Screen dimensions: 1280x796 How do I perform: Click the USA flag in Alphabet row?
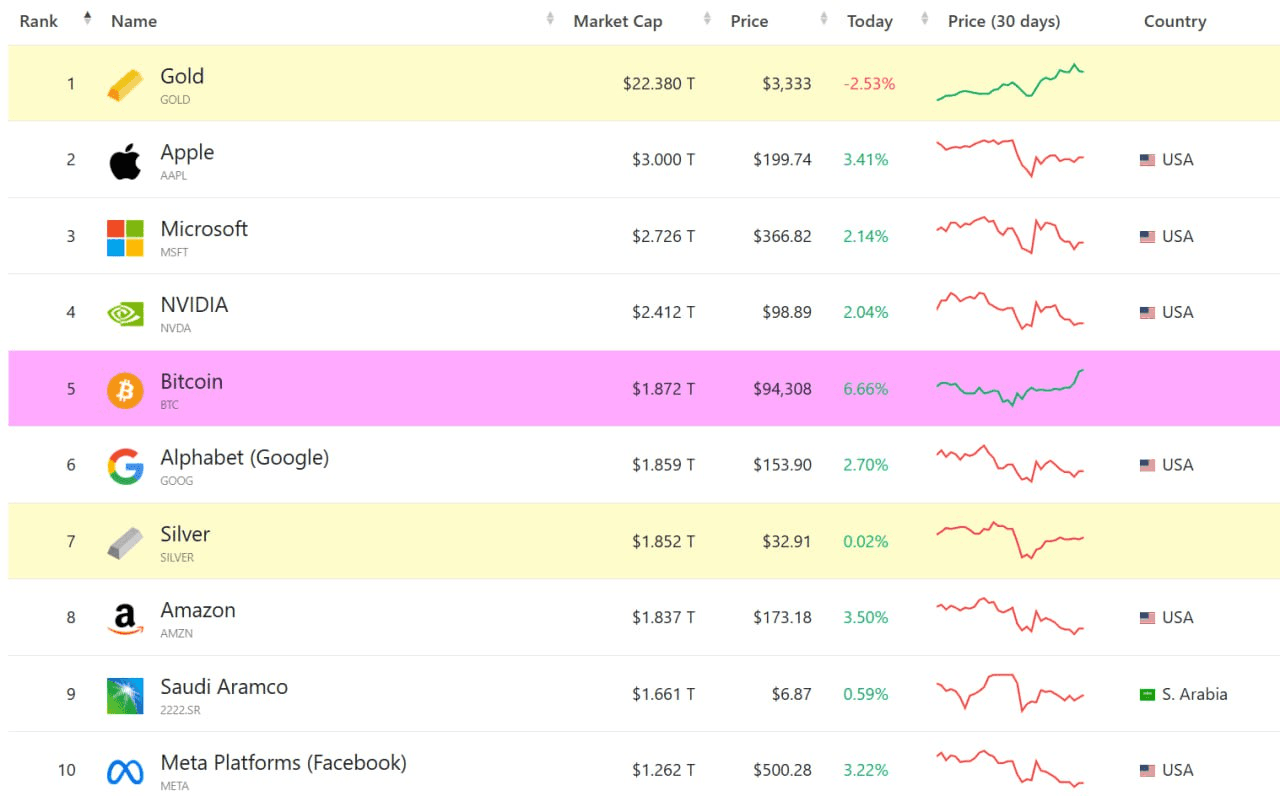pyautogui.click(x=1147, y=465)
